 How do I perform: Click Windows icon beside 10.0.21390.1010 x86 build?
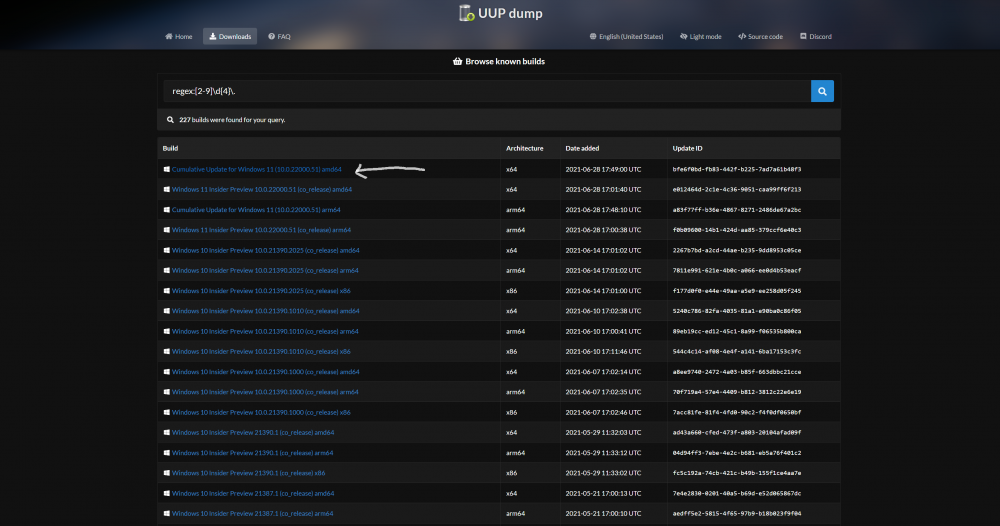[x=166, y=351]
